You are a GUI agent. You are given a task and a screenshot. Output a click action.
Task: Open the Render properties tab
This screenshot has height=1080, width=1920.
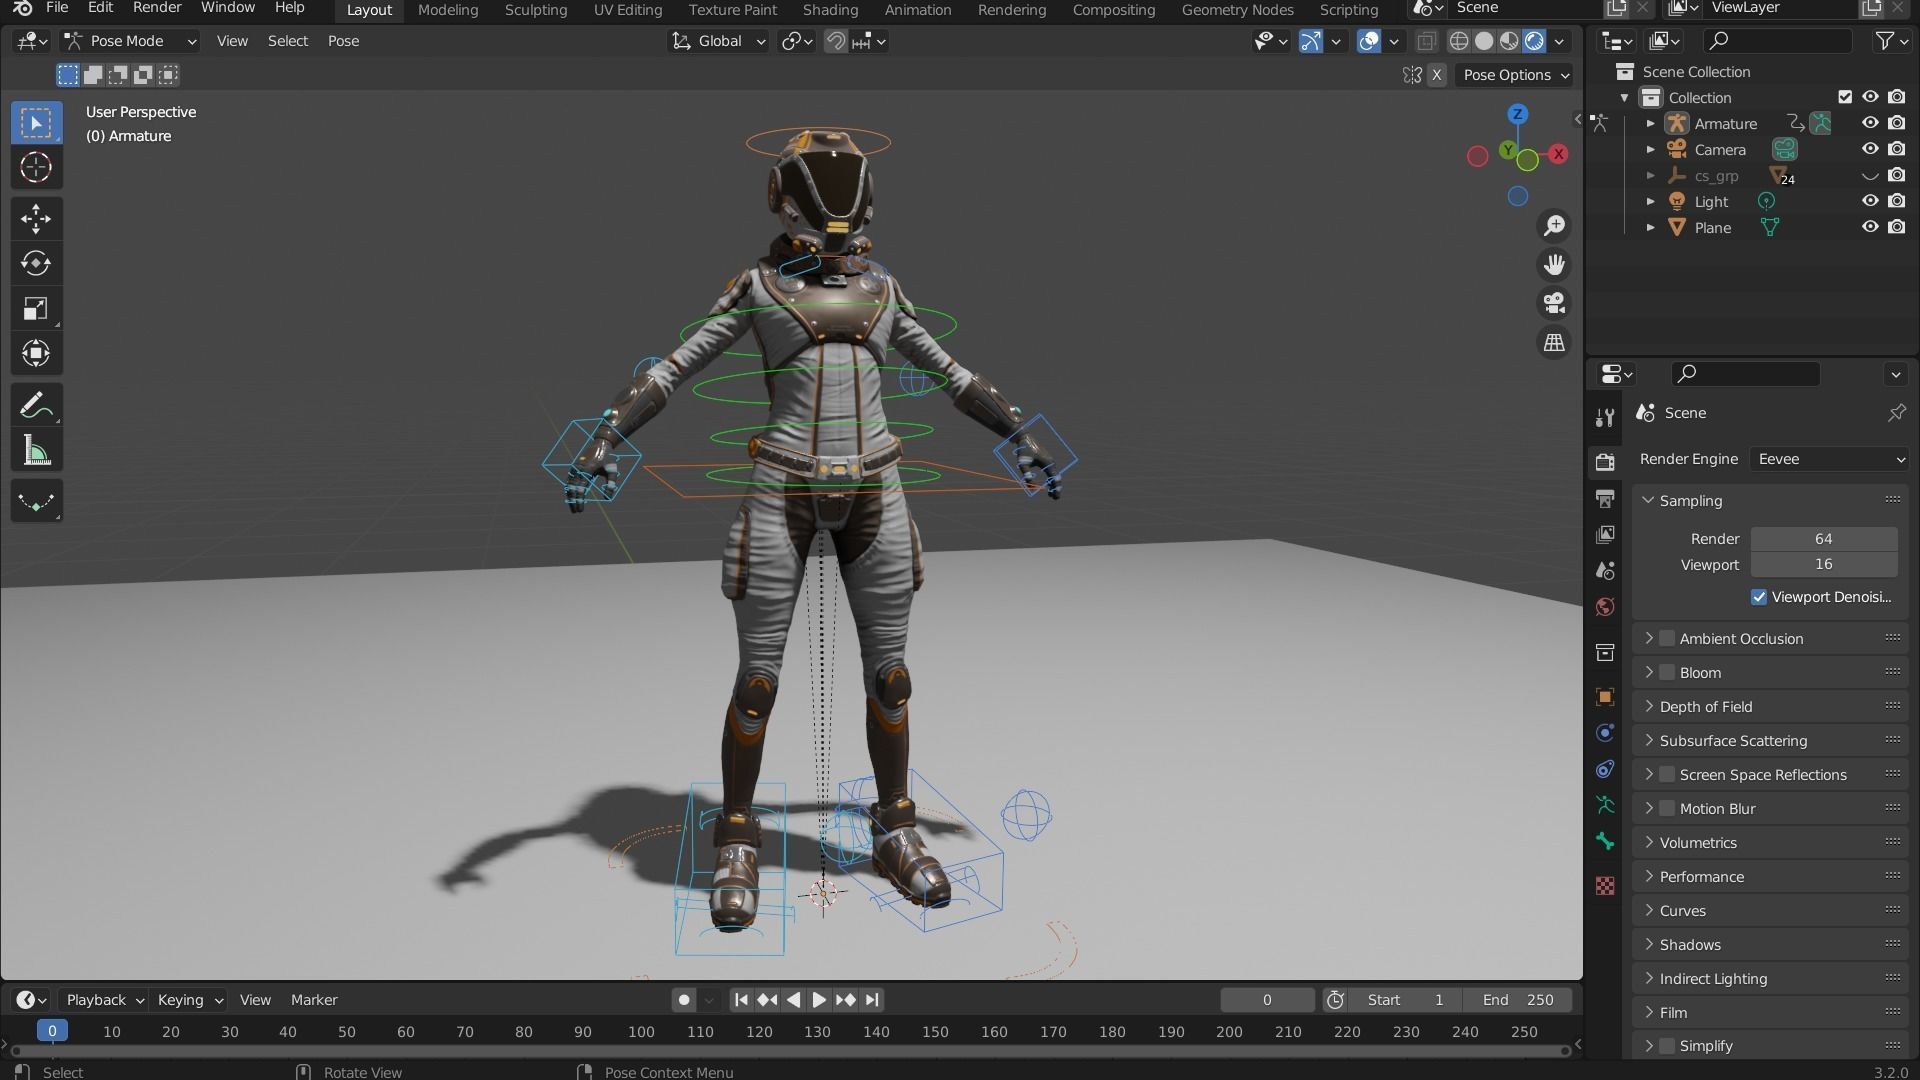coord(1605,461)
